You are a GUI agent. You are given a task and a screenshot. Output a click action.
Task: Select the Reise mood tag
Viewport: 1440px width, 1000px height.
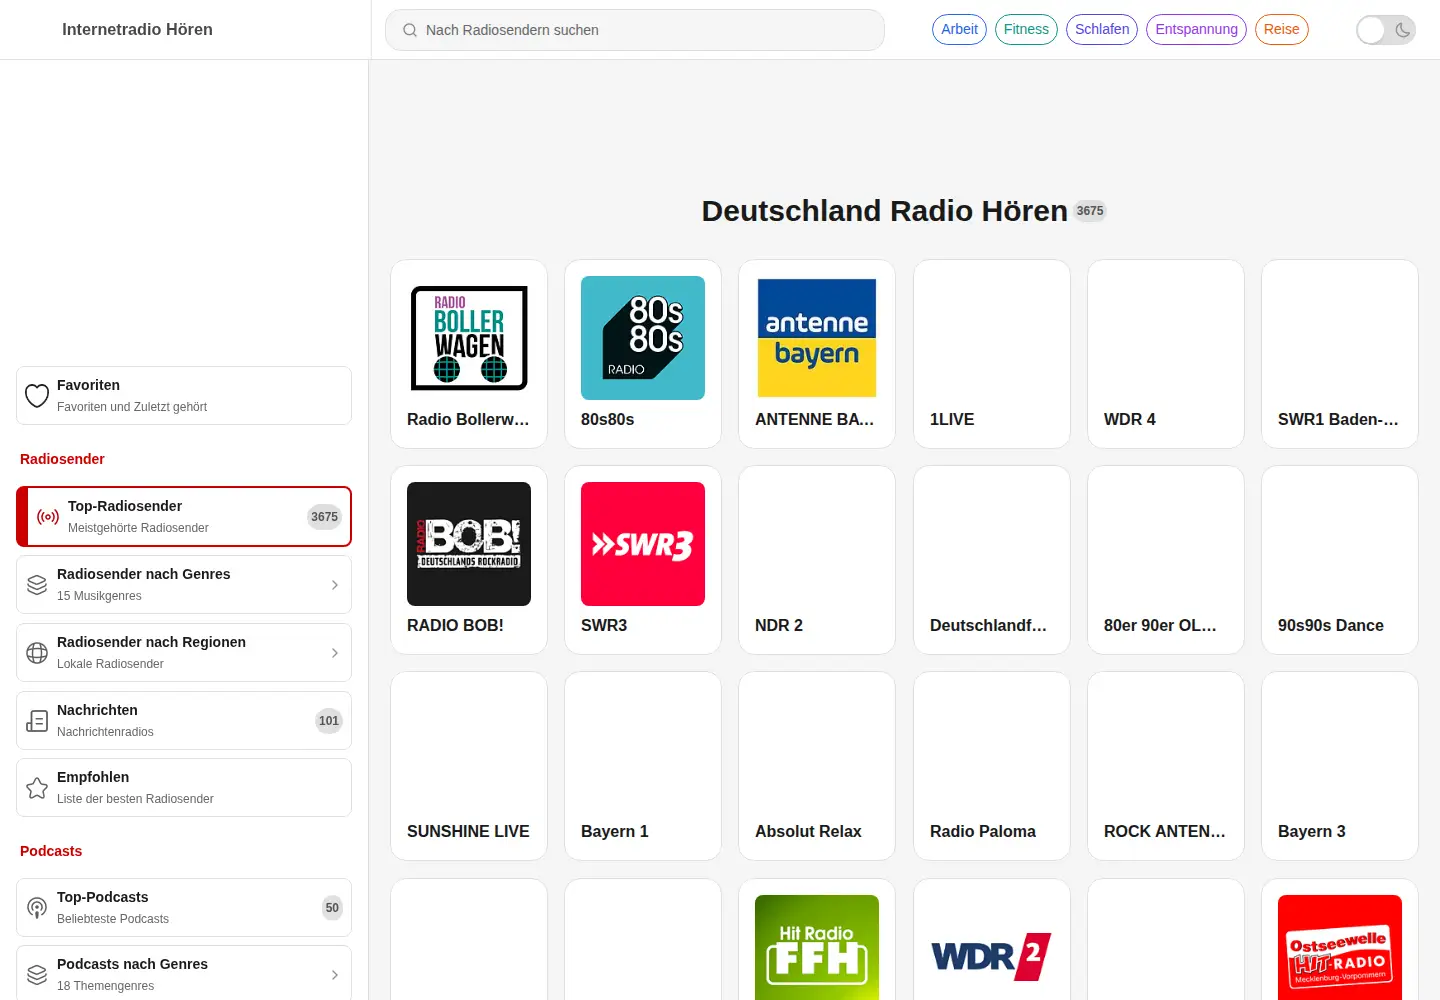(x=1281, y=30)
